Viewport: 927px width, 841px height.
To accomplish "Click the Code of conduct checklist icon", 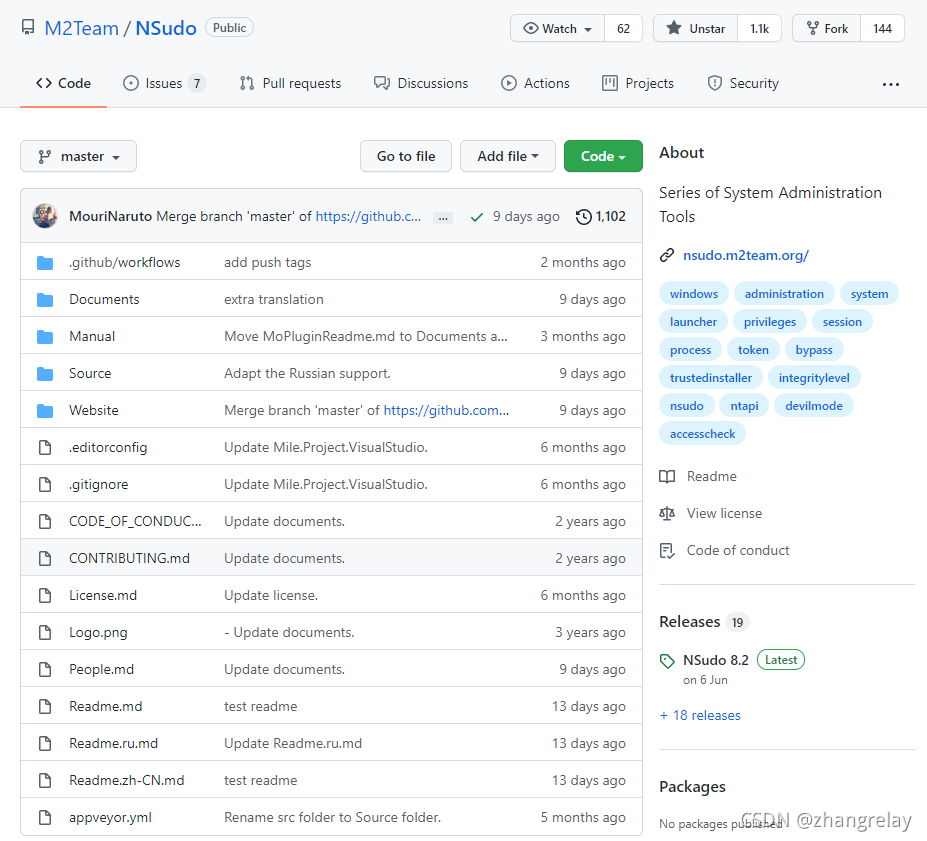I will 667,551.
